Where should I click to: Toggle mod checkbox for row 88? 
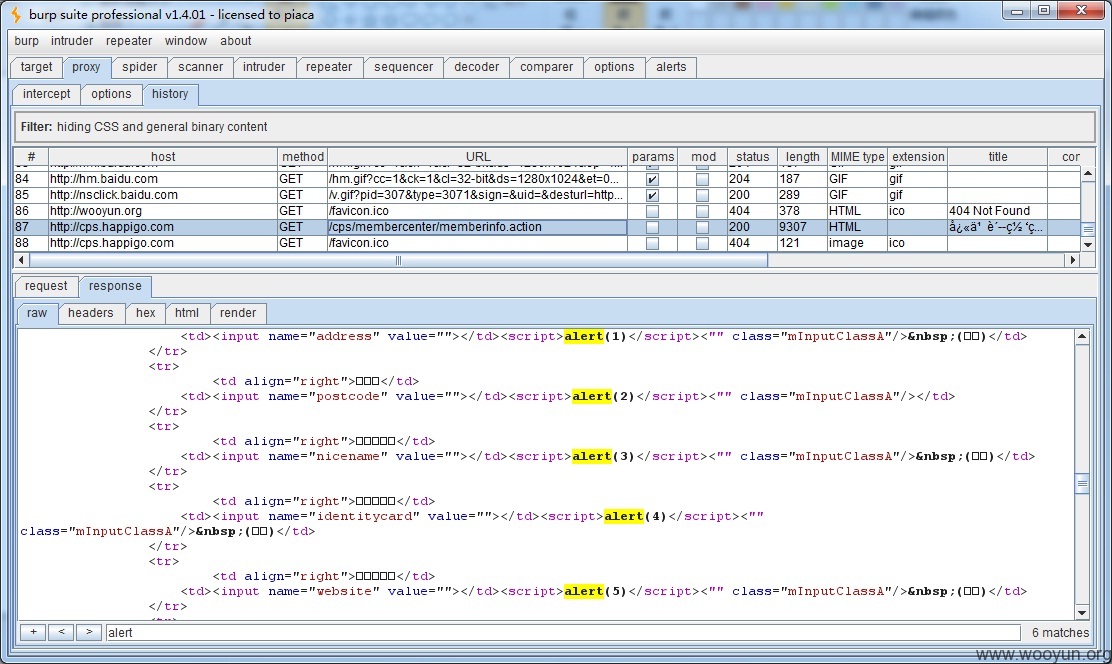click(702, 243)
